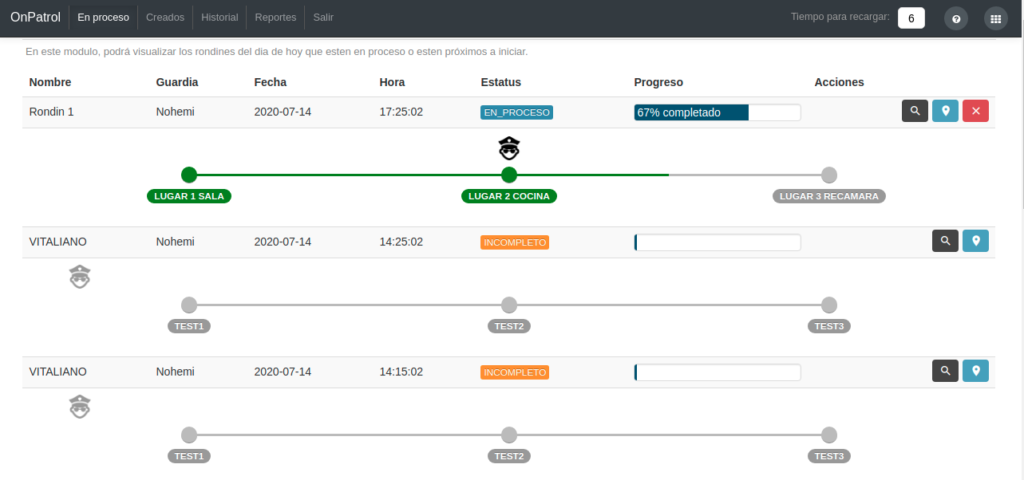Click the Estatus column header
1024x480 pixels.
(x=501, y=82)
